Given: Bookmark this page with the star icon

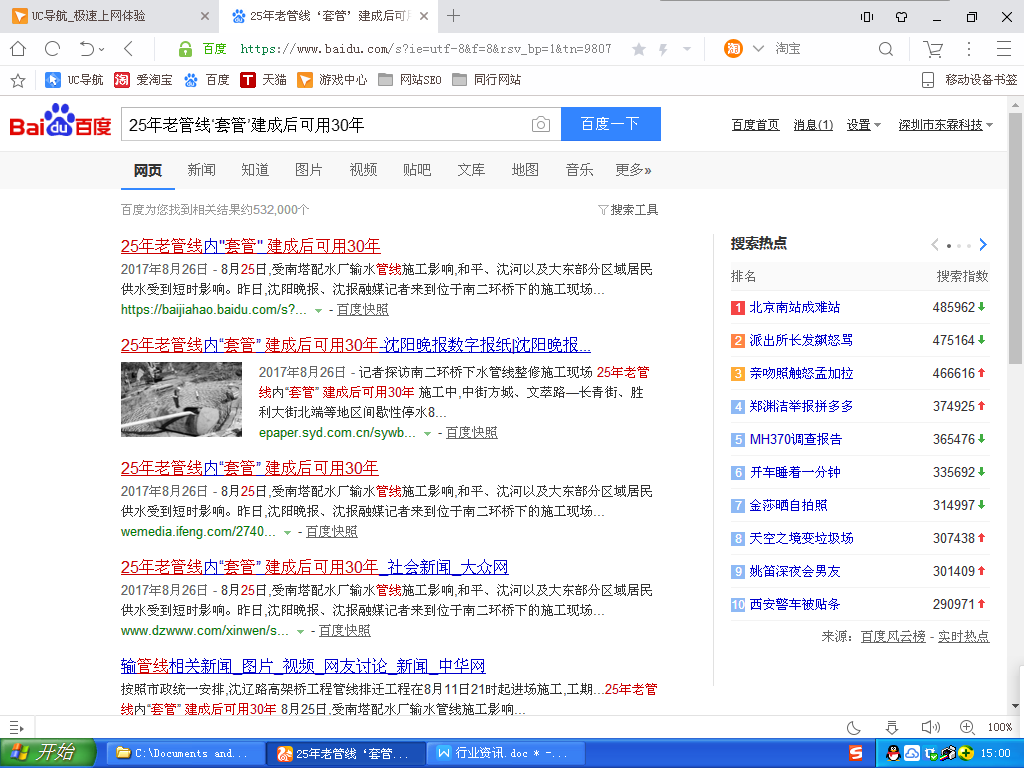Looking at the screenshot, I should pyautogui.click(x=638, y=48).
